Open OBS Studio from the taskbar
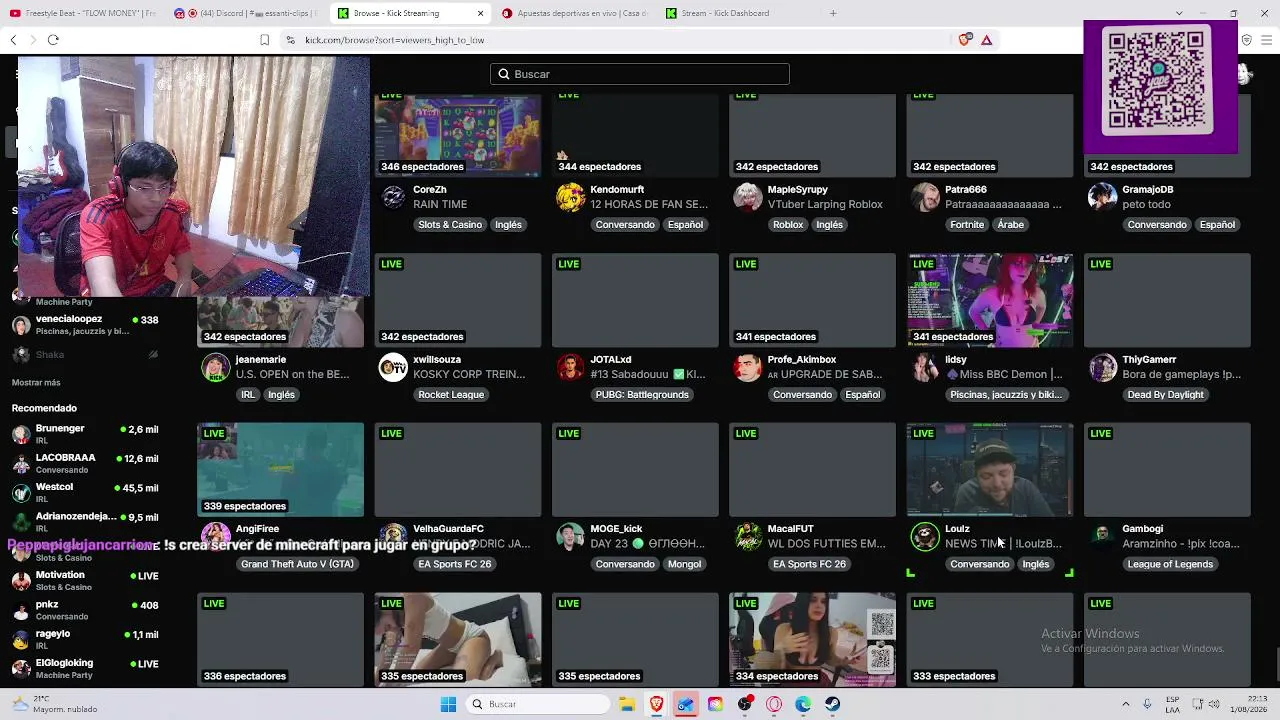Screen dimensions: 1280x720 pos(744,704)
